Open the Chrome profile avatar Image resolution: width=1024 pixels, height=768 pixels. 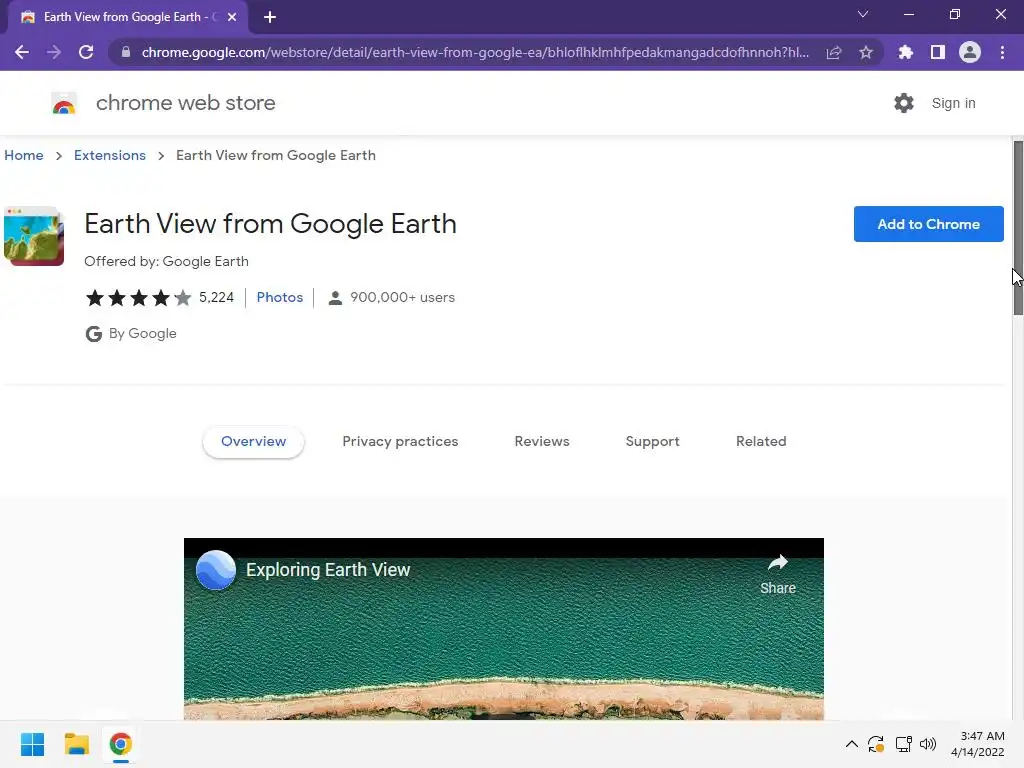click(x=970, y=52)
